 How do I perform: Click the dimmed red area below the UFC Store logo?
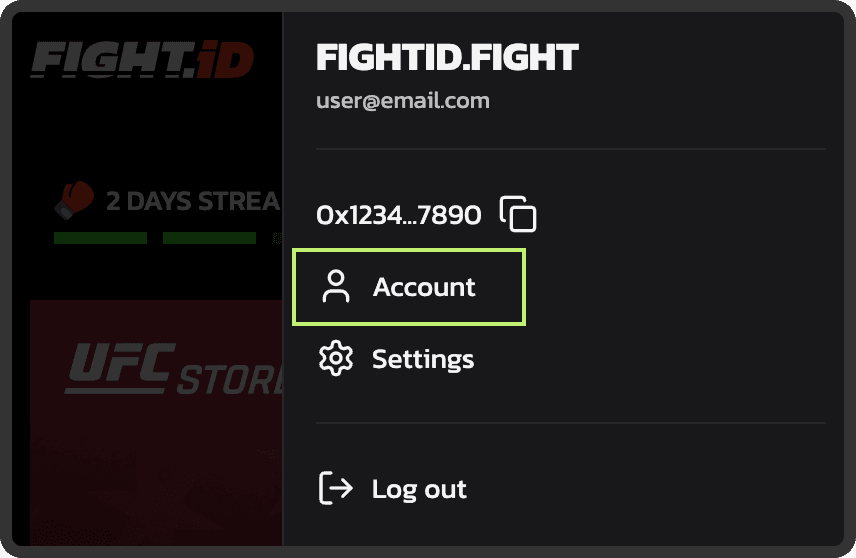pyautogui.click(x=156, y=470)
